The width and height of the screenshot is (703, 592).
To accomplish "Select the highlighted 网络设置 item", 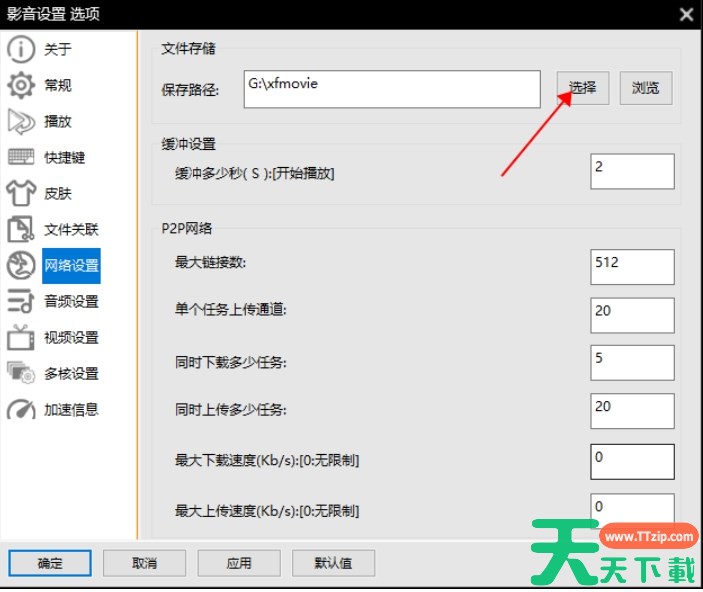I will pyautogui.click(x=71, y=266).
